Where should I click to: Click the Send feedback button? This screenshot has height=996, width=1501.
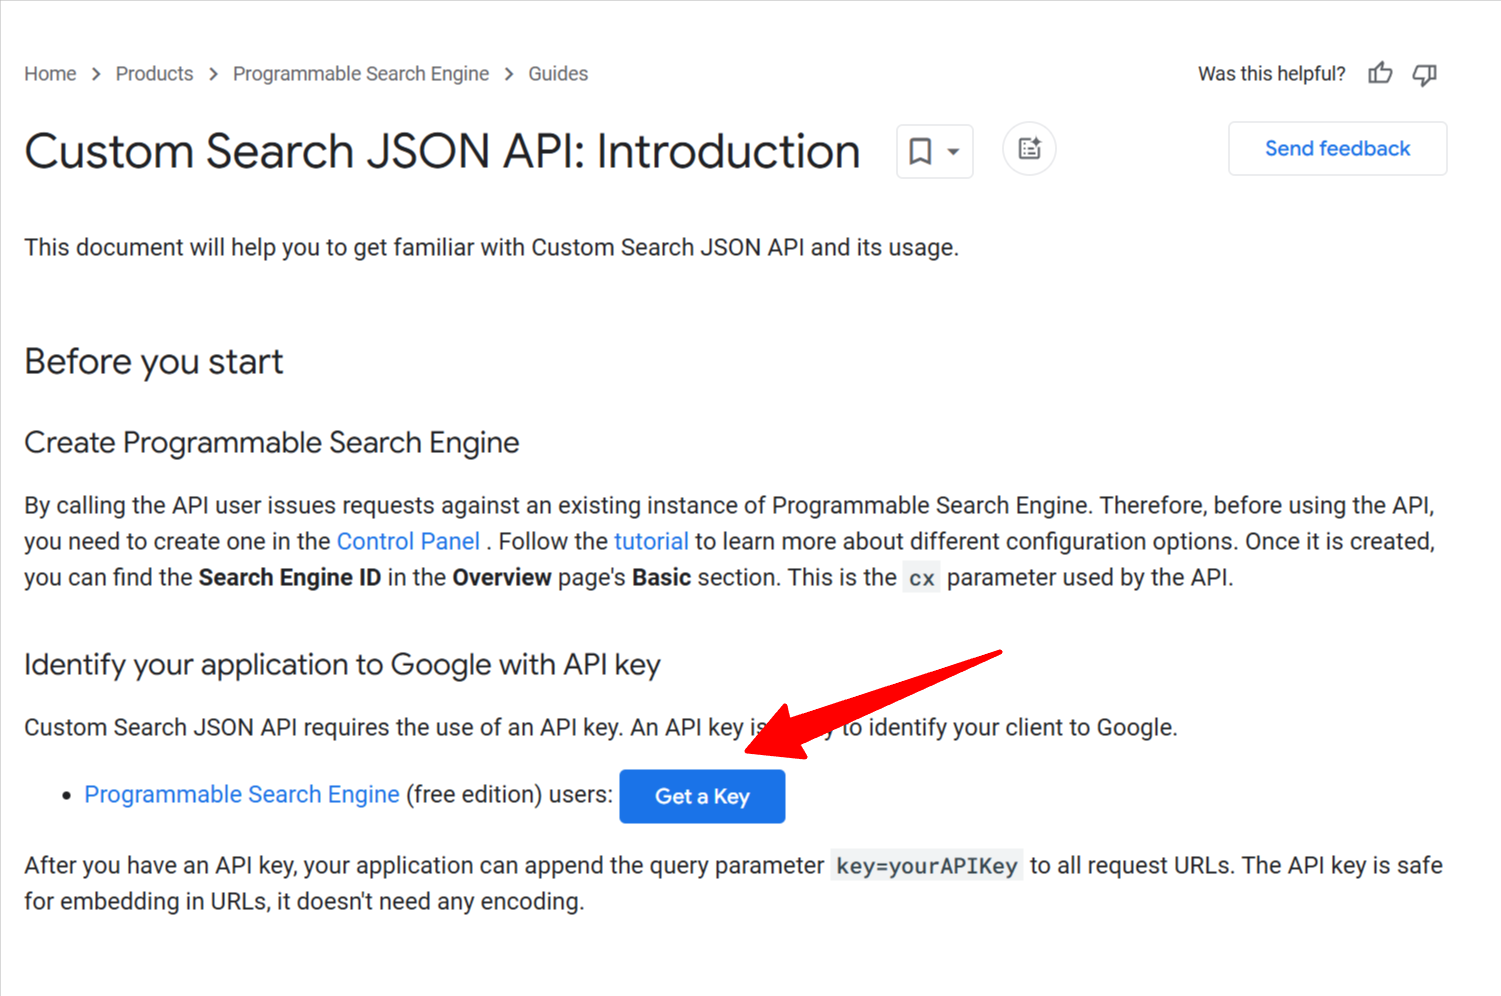tap(1337, 149)
